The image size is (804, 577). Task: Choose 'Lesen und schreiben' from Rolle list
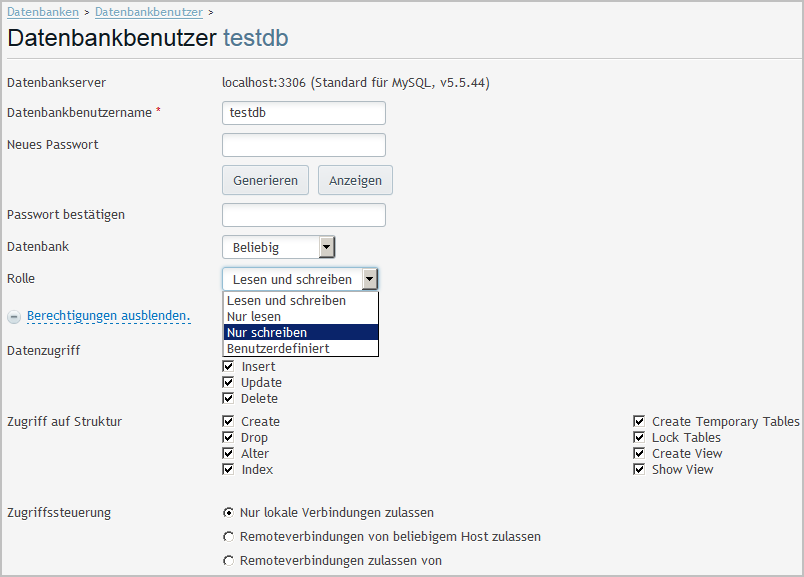[301, 301]
